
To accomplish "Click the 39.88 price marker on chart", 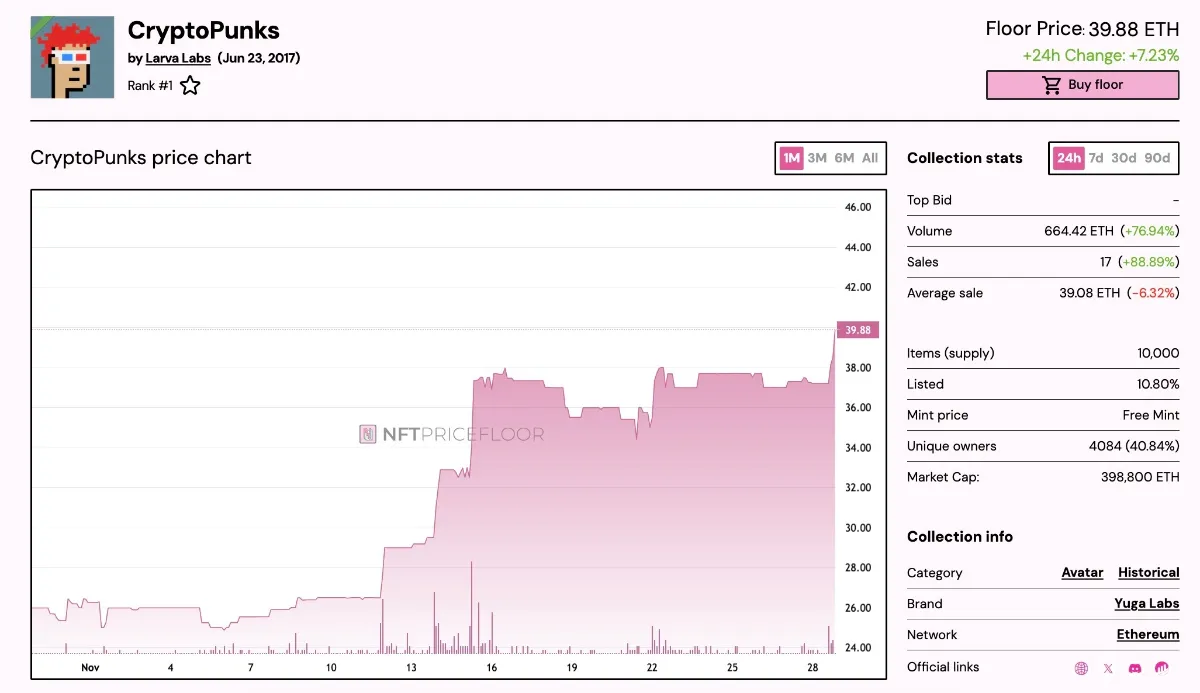I will pyautogui.click(x=858, y=330).
